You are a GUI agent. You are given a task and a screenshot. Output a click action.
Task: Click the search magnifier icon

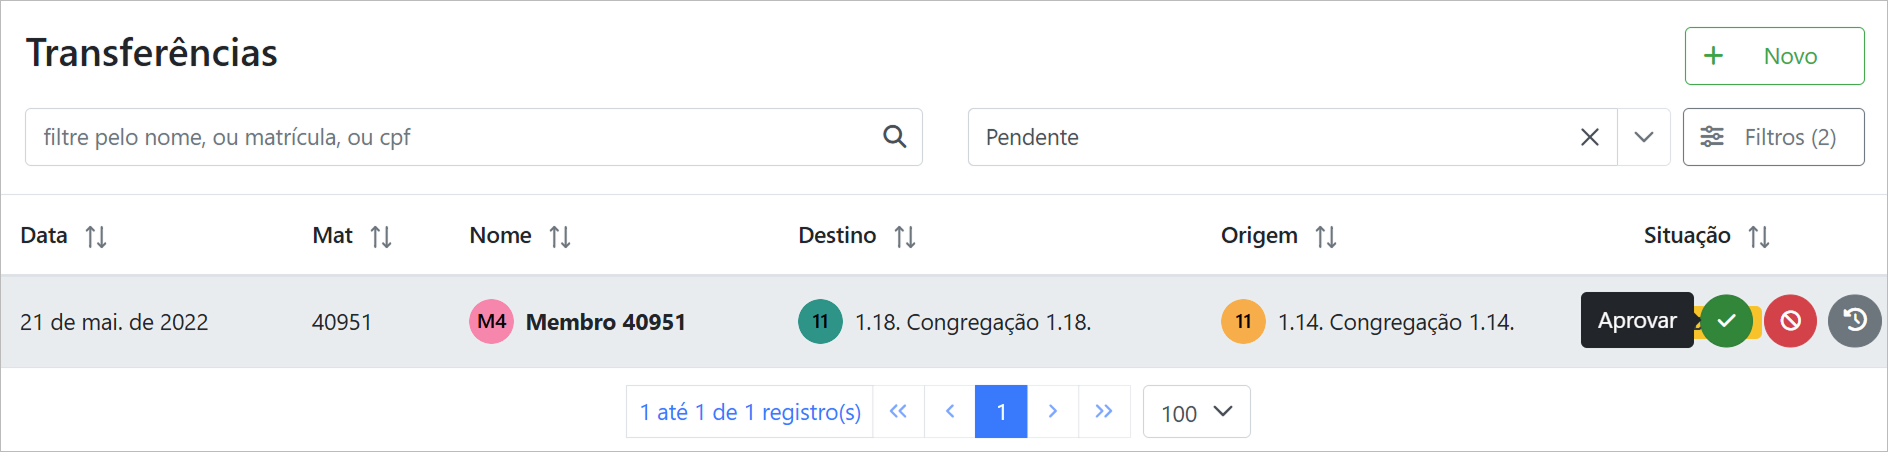(894, 137)
